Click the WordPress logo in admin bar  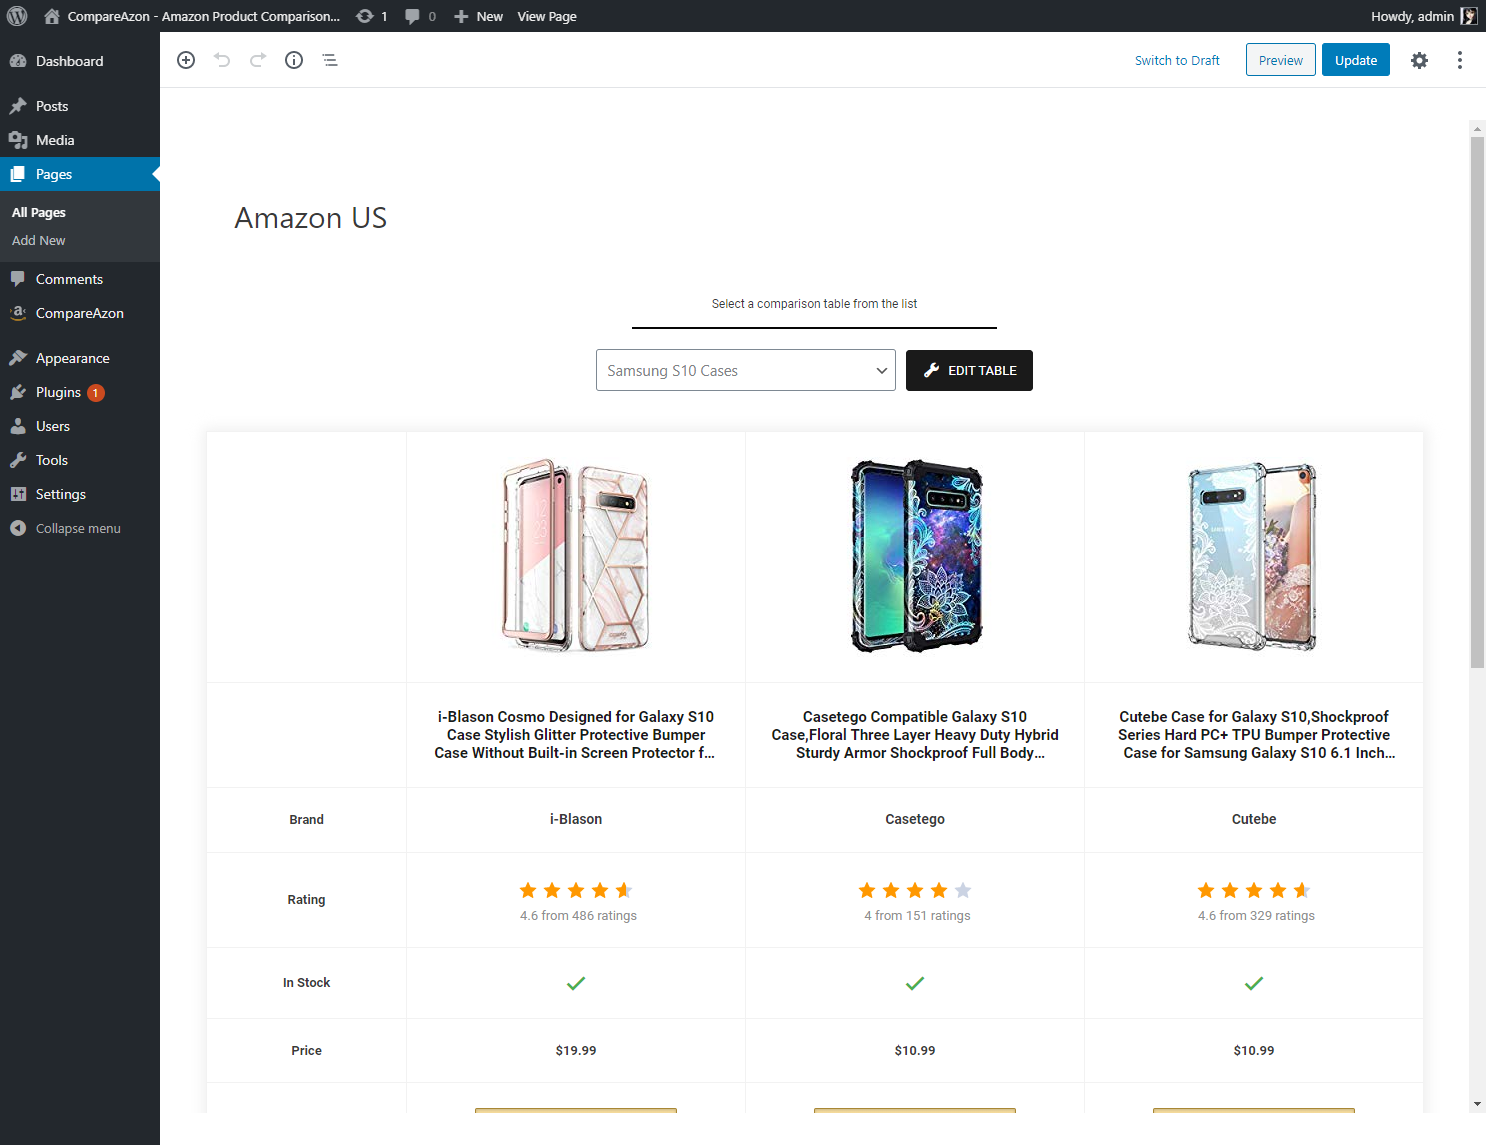coord(17,16)
